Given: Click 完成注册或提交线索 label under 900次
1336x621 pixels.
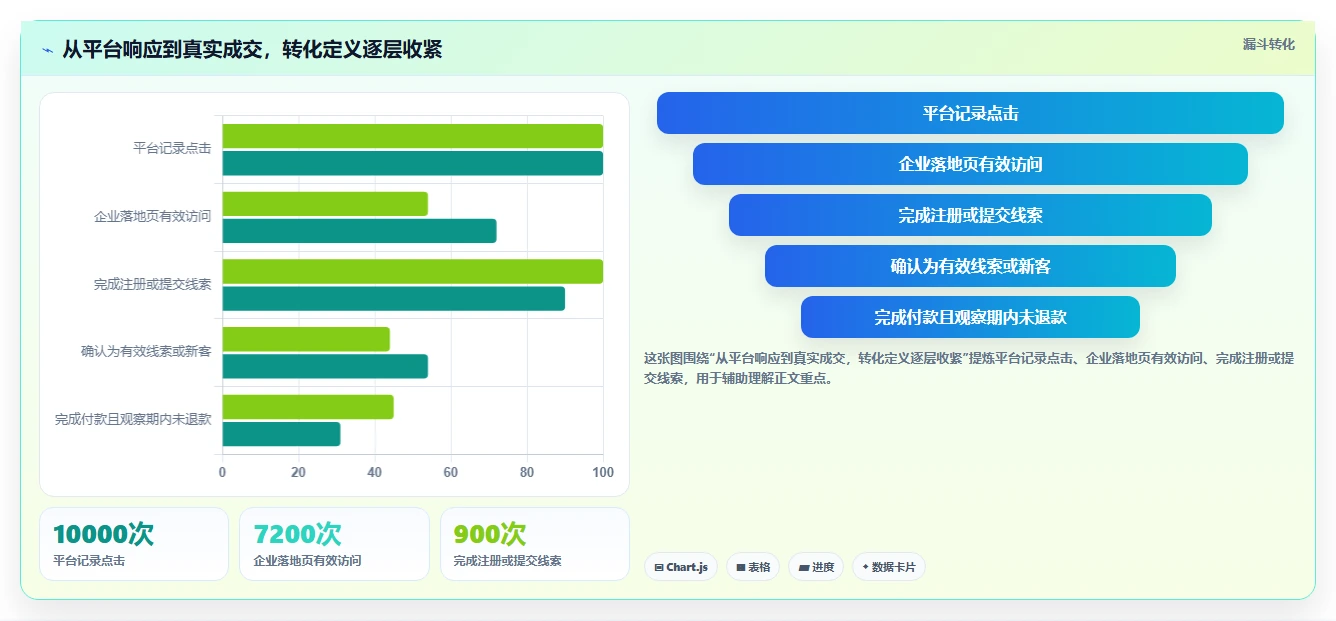Looking at the screenshot, I should [x=508, y=561].
